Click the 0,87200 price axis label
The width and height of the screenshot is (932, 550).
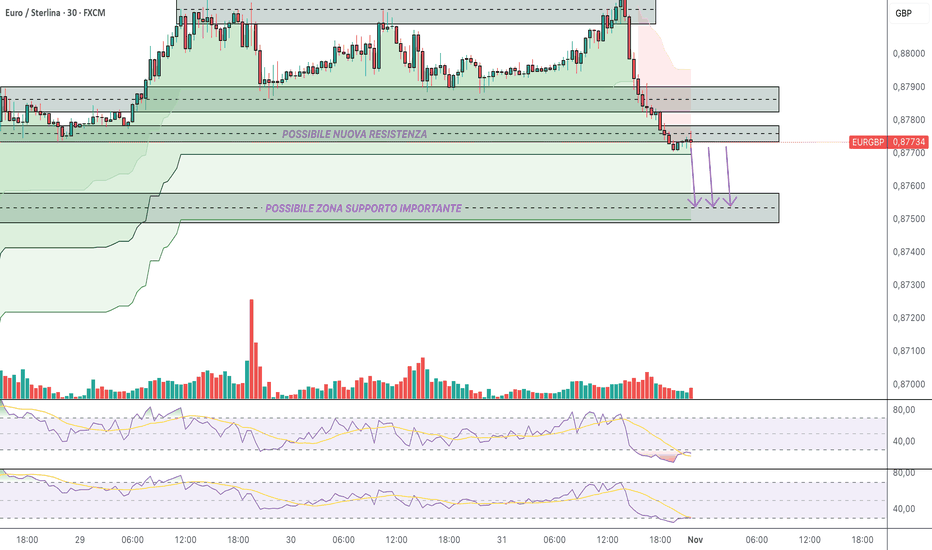(x=909, y=318)
